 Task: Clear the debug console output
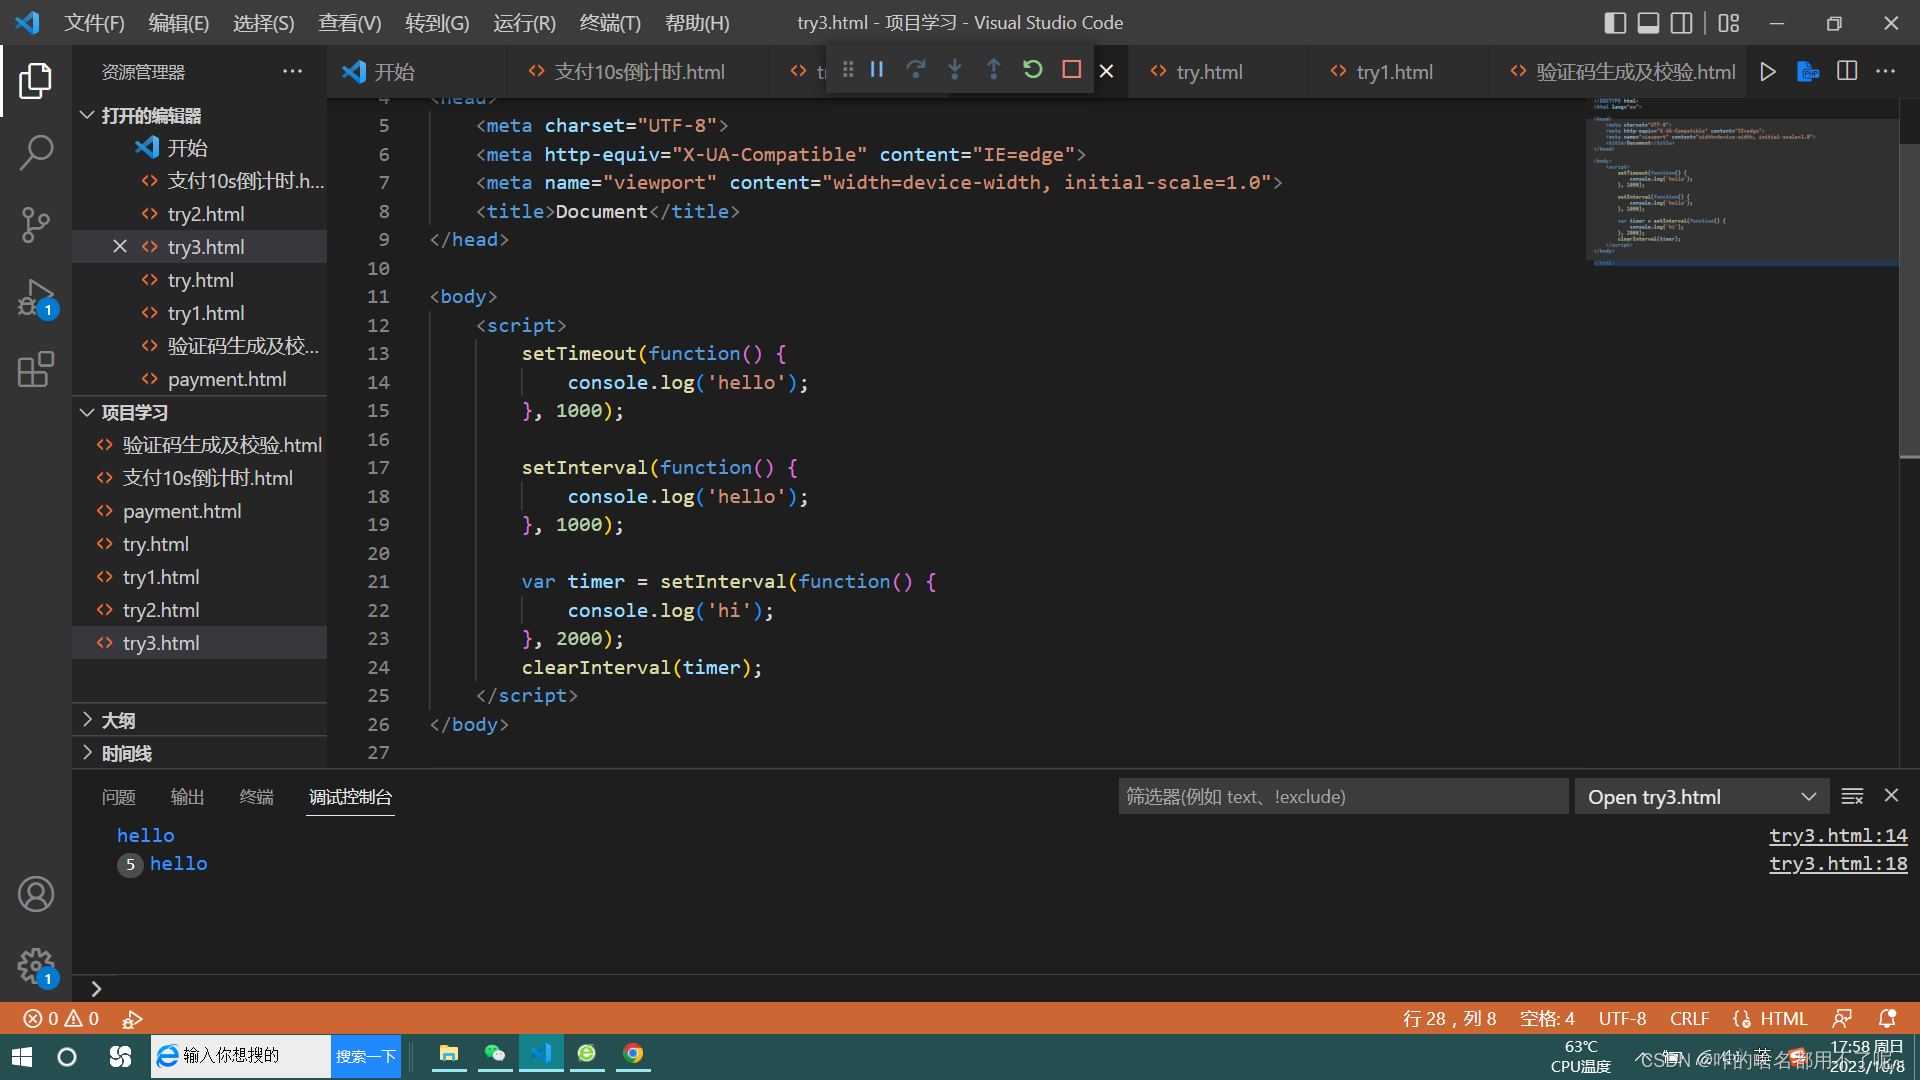(1852, 796)
